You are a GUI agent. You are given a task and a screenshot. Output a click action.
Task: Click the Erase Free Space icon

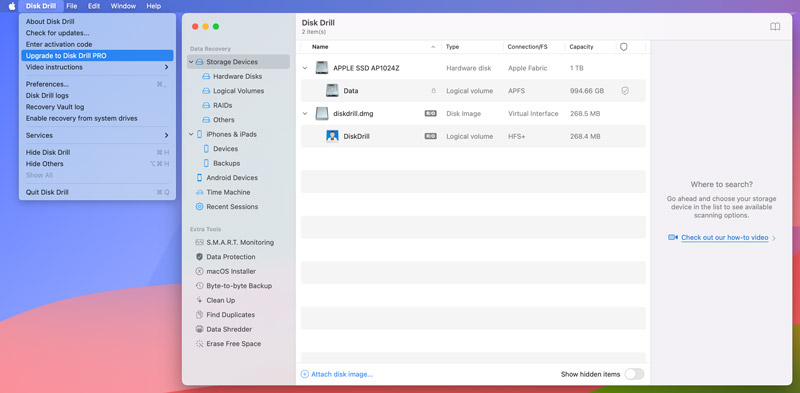pos(199,344)
